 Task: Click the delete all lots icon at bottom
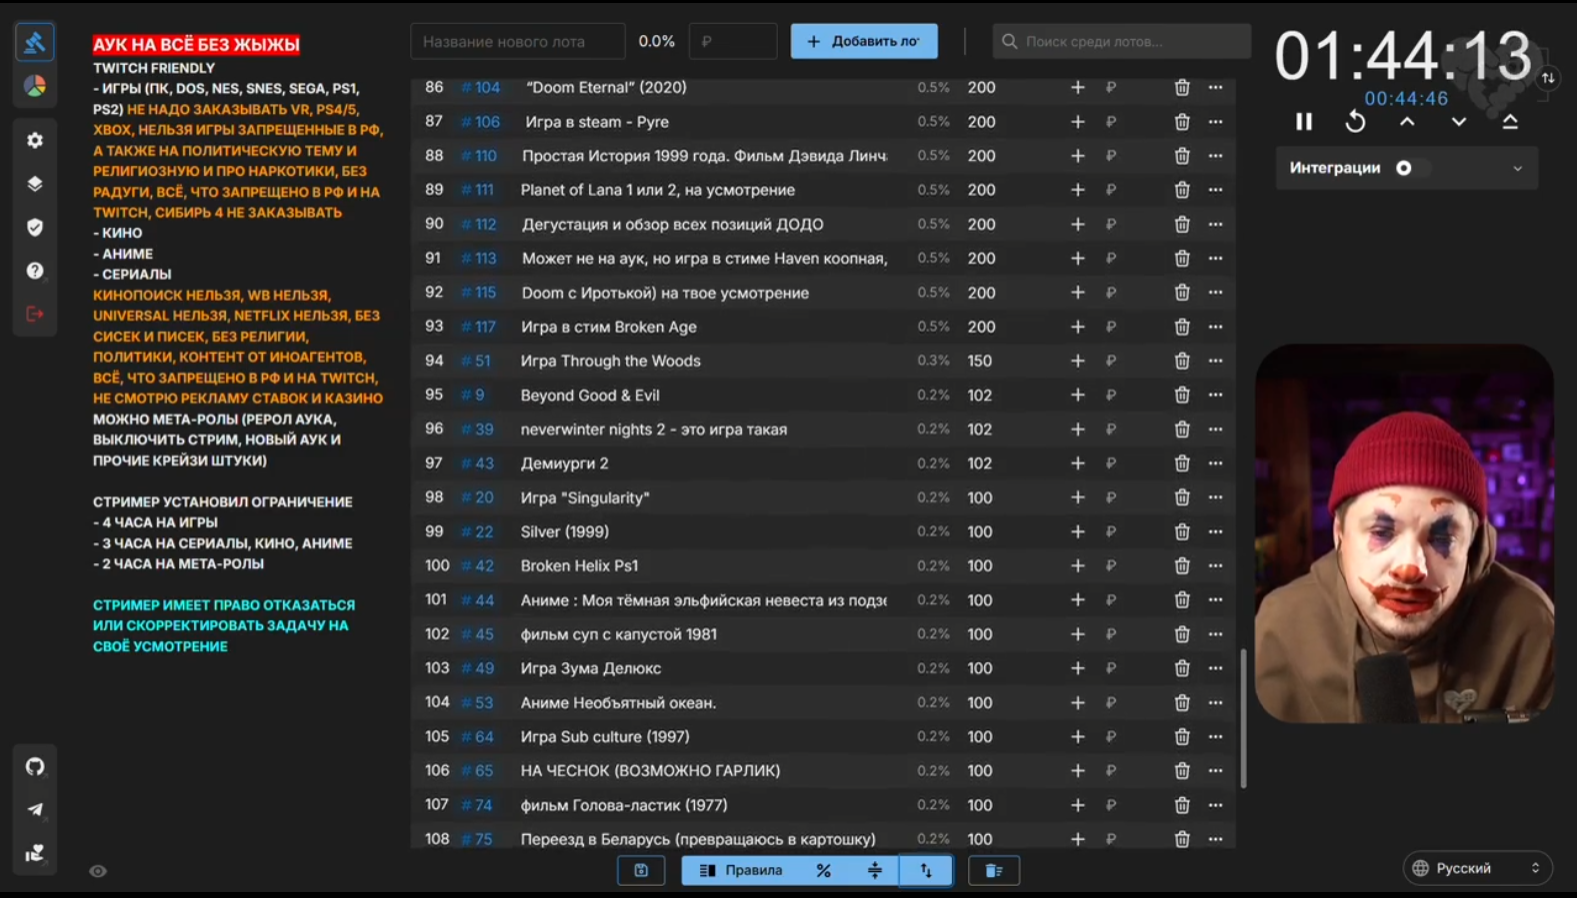(x=994, y=871)
